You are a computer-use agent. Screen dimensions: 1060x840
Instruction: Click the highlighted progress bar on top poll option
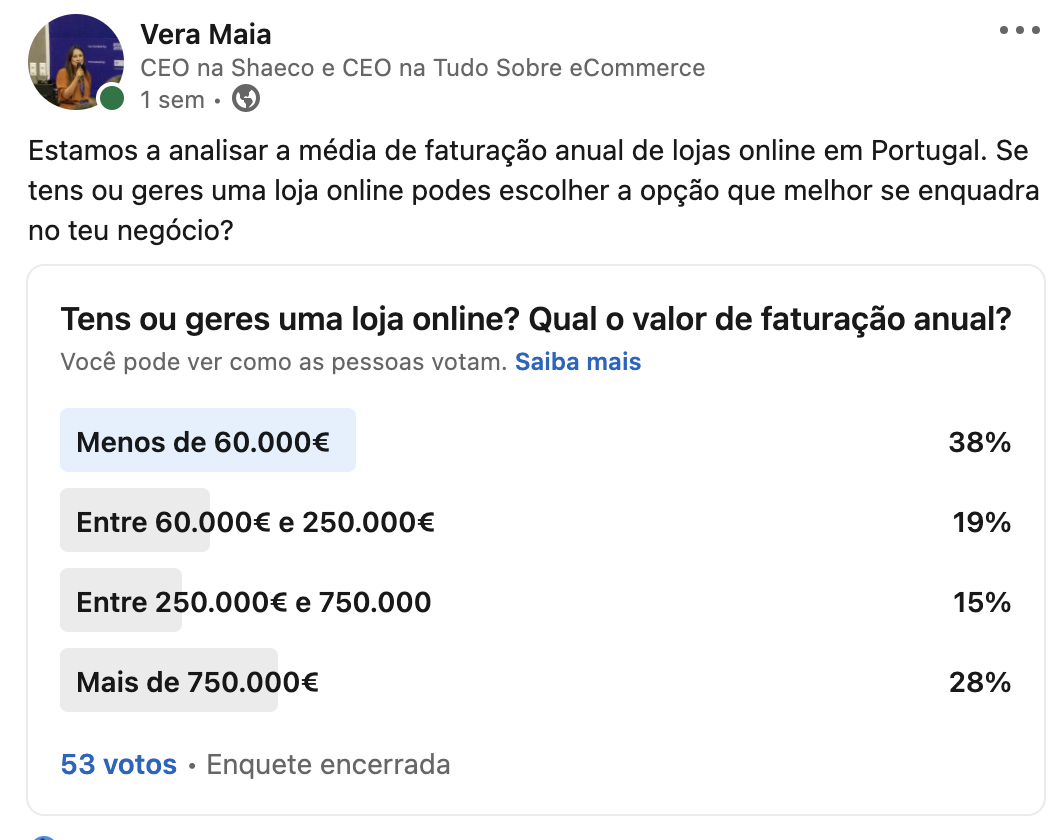[208, 441]
